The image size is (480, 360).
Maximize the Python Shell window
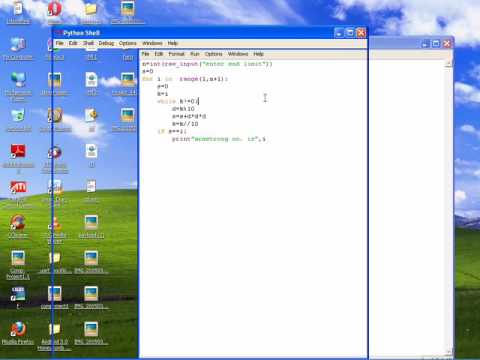click(350, 33)
